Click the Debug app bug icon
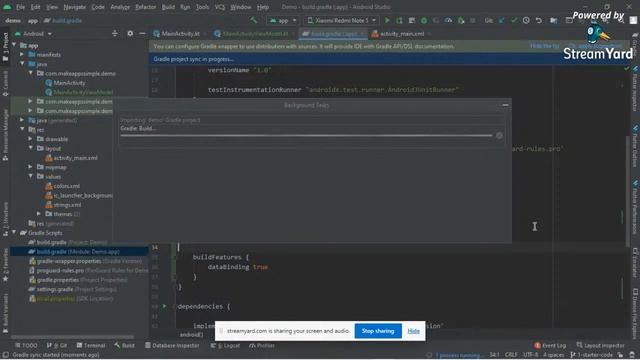 pyautogui.click(x=424, y=20)
